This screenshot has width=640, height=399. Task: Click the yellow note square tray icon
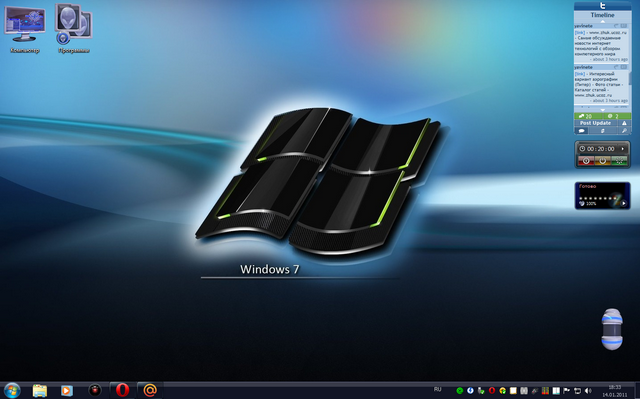(x=513, y=391)
